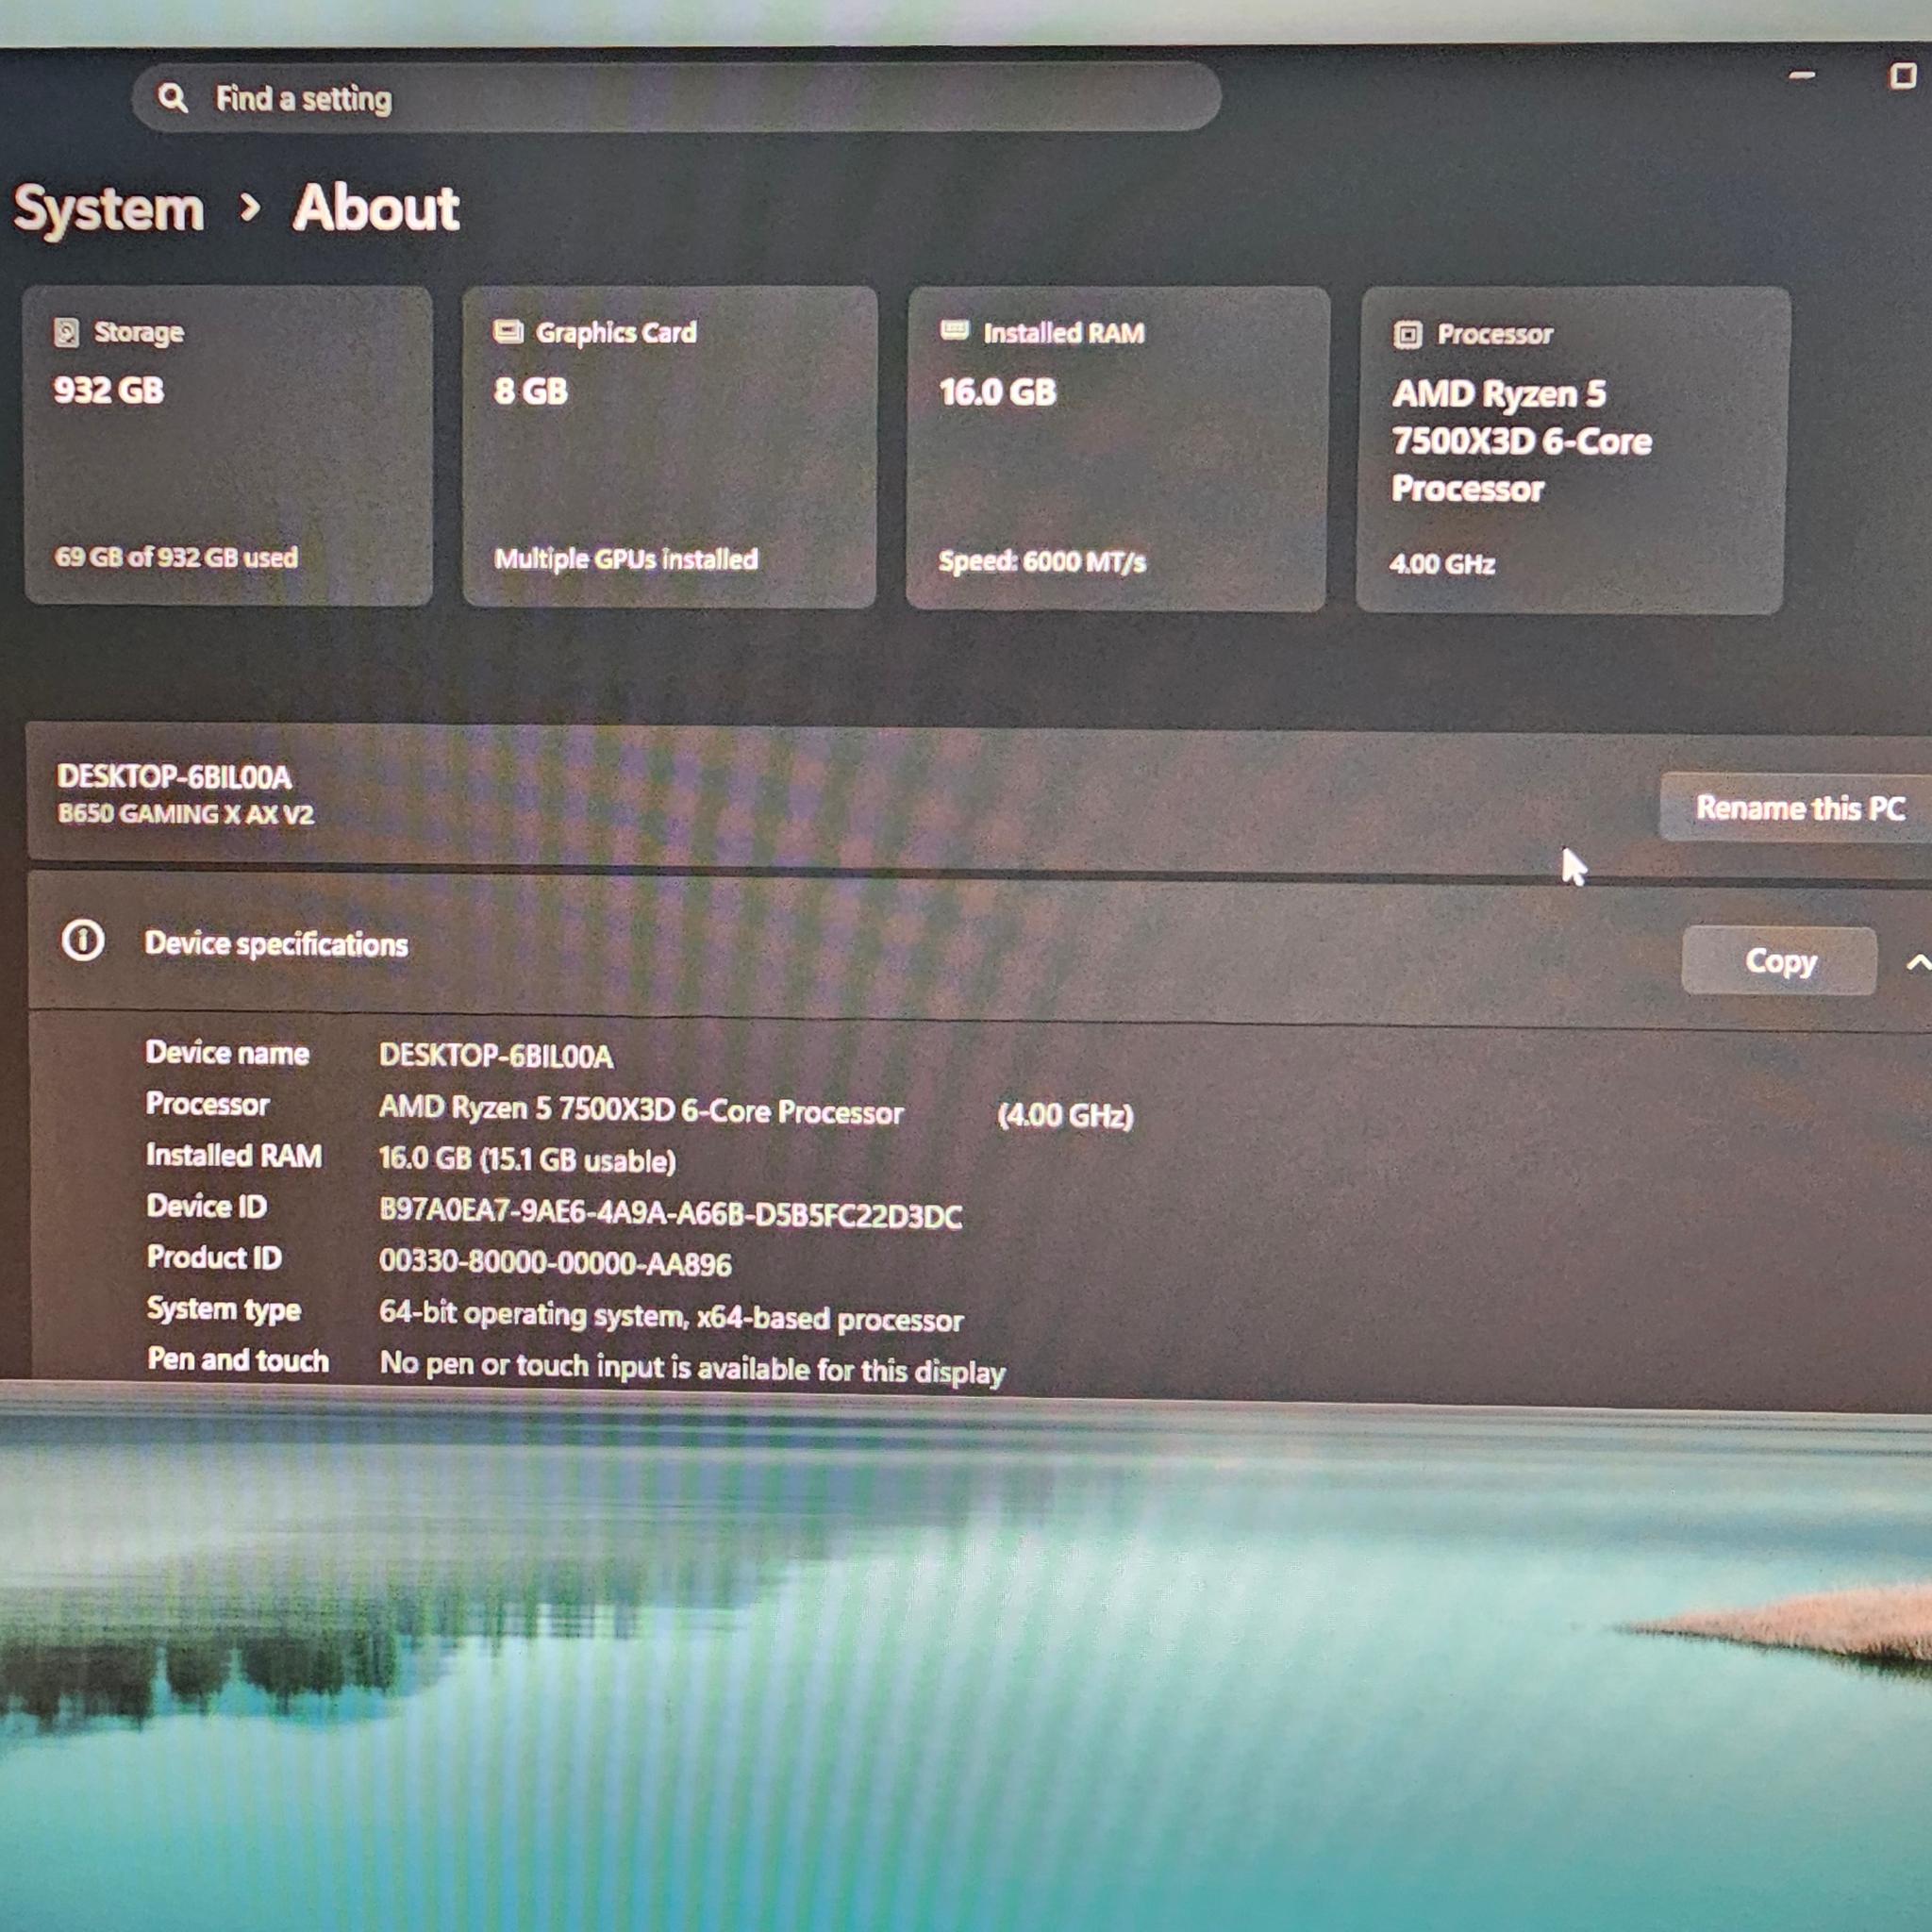This screenshot has height=1932, width=1932.
Task: Maximize the Settings window
Action: (x=1902, y=75)
